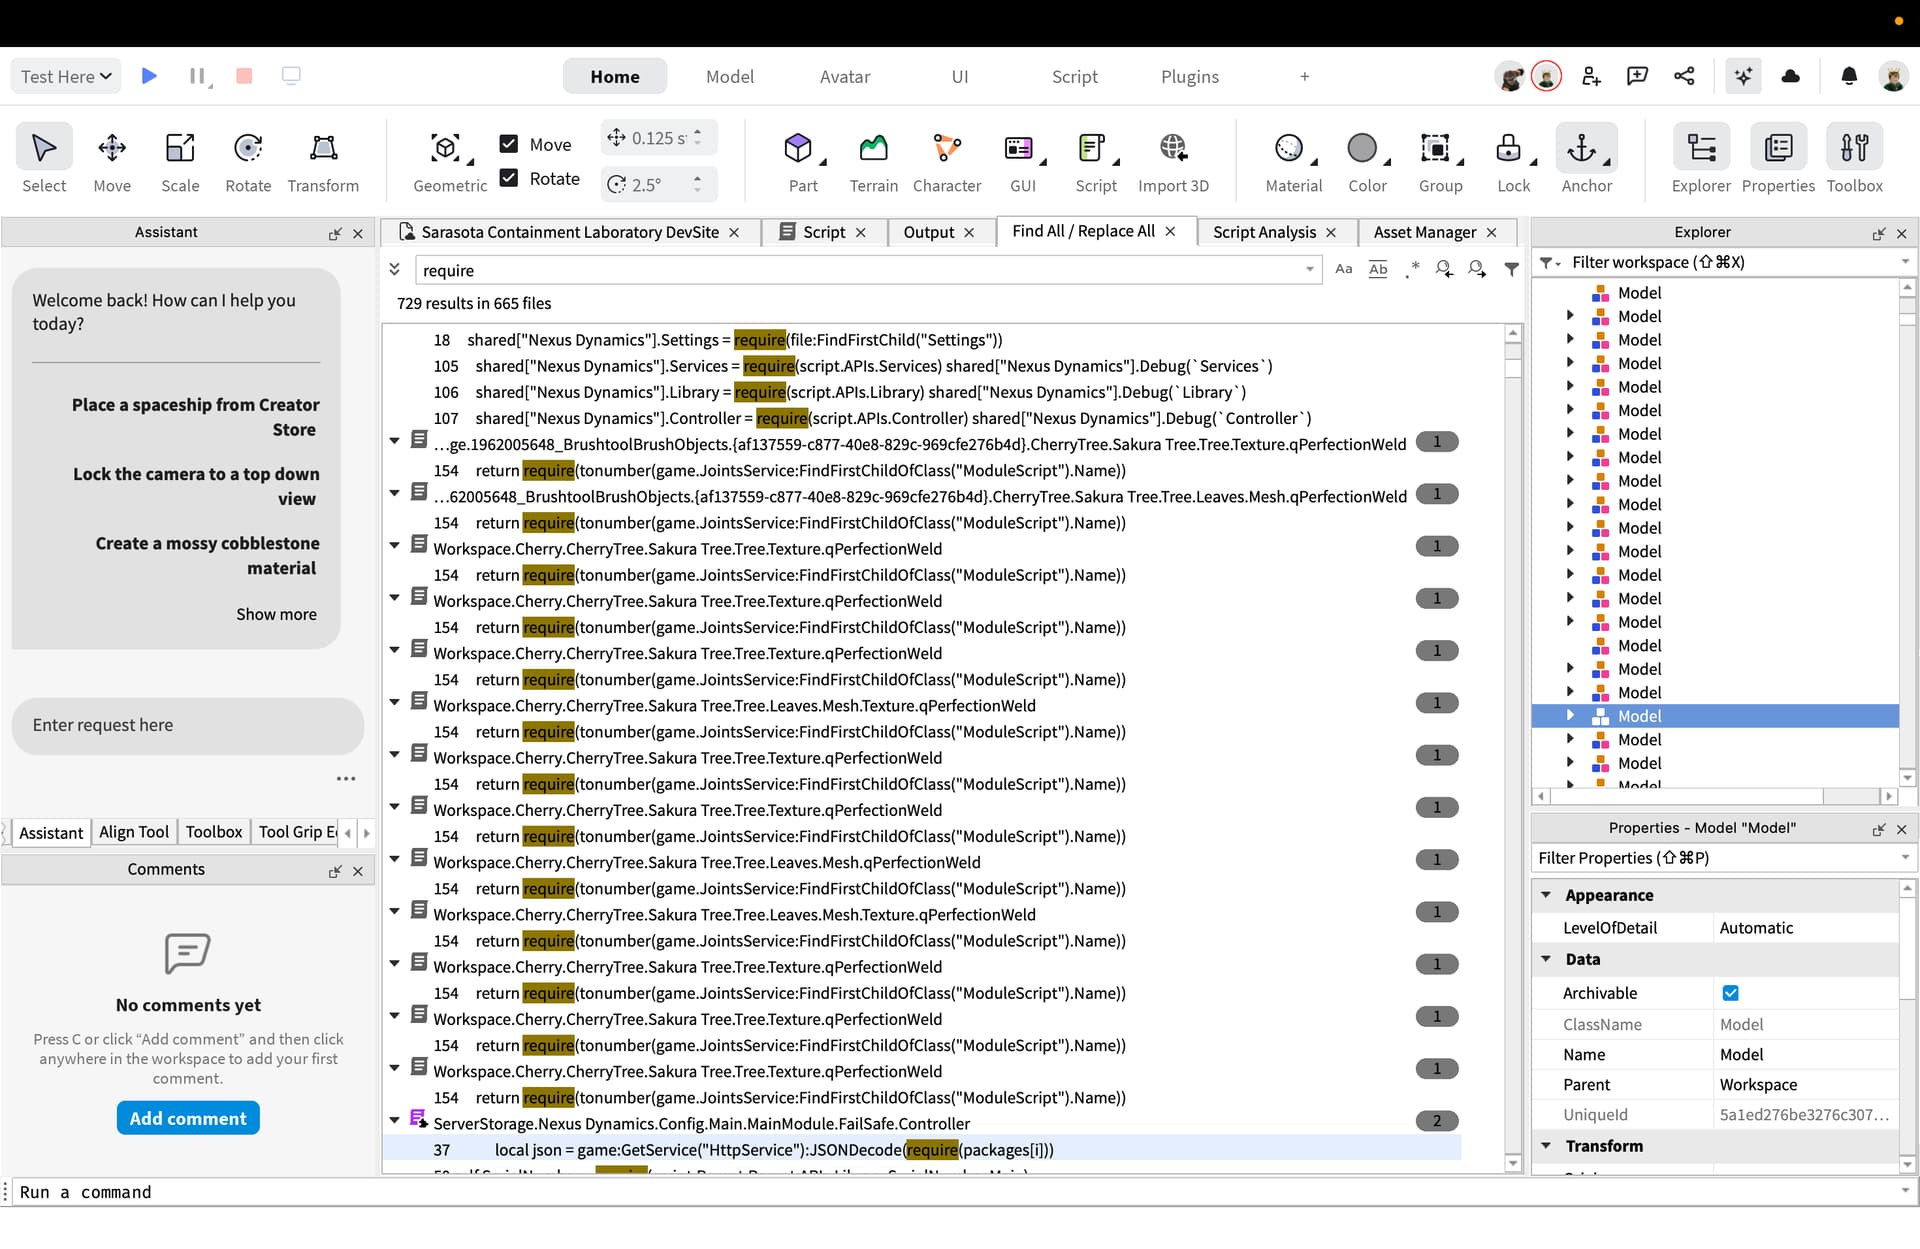The width and height of the screenshot is (1920, 1249).
Task: Add a new ribbon tab with plus
Action: tap(1304, 76)
